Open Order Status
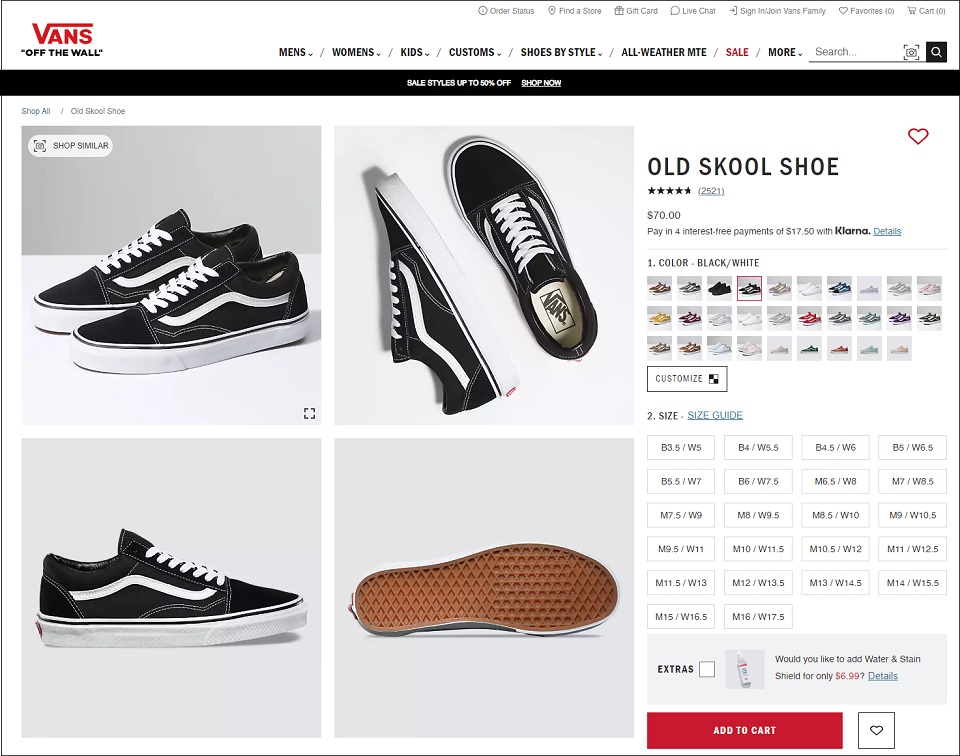The height and width of the screenshot is (756, 960). coord(506,11)
